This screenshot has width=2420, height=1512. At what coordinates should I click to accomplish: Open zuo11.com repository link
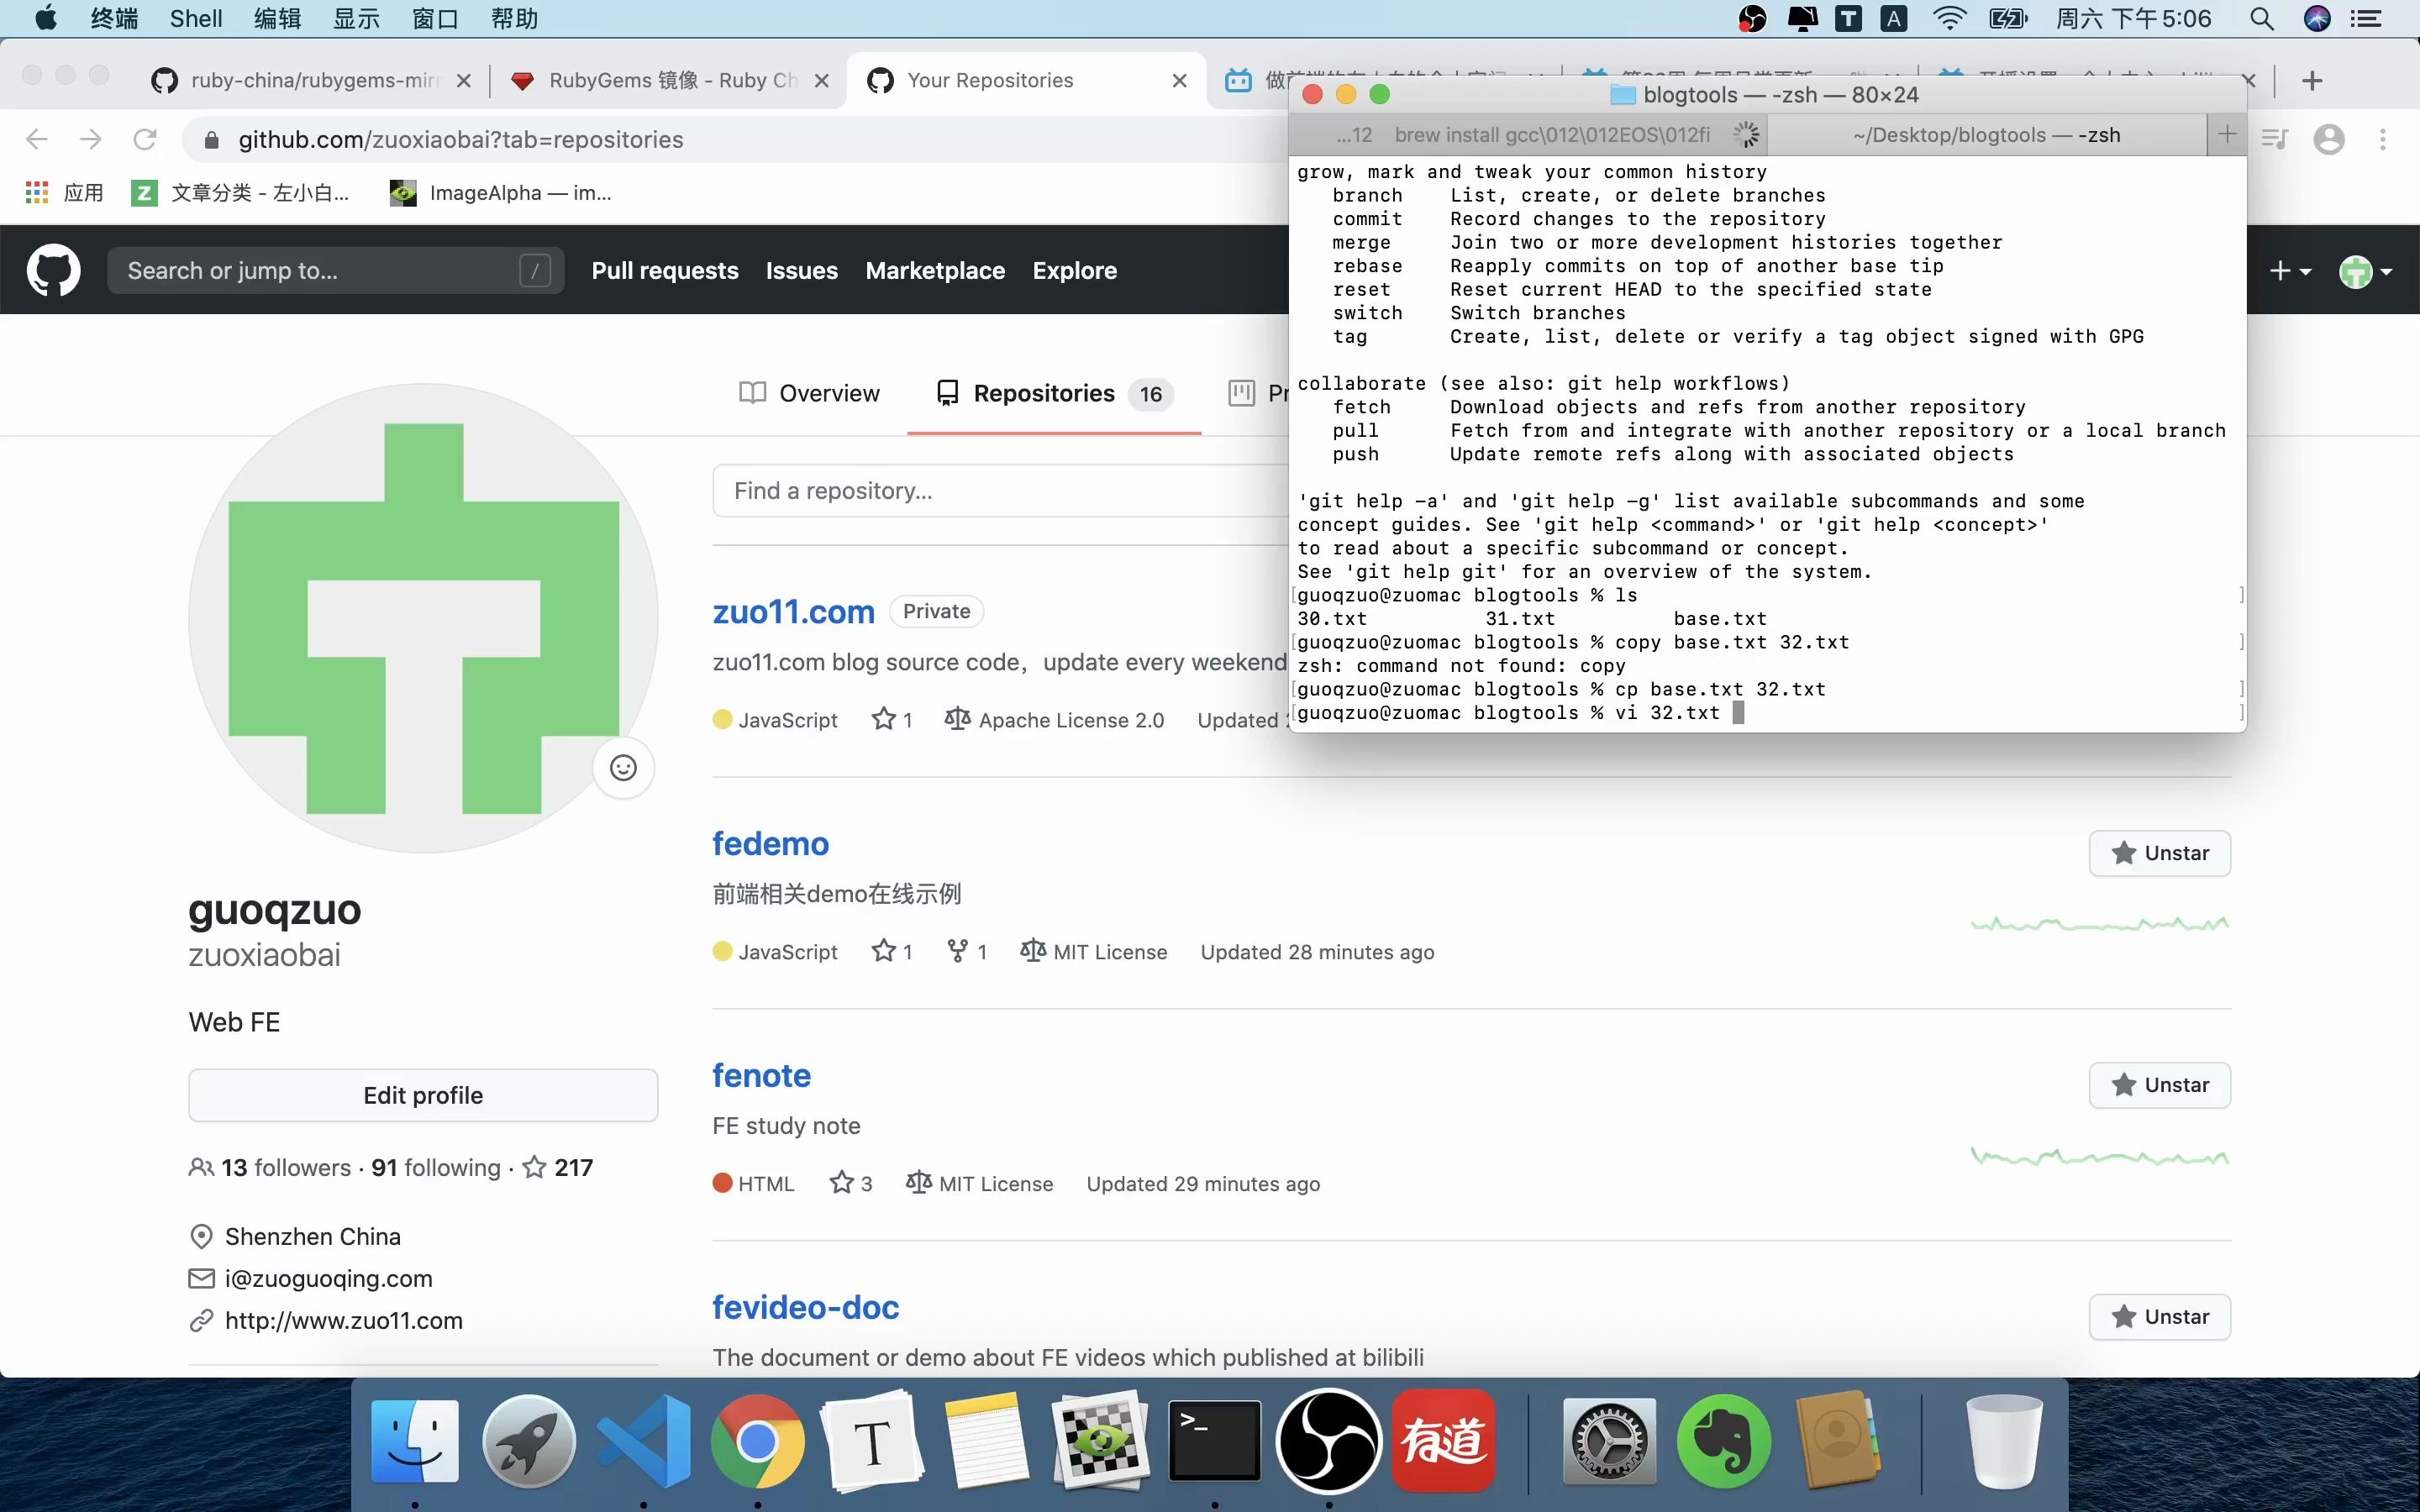794,610
